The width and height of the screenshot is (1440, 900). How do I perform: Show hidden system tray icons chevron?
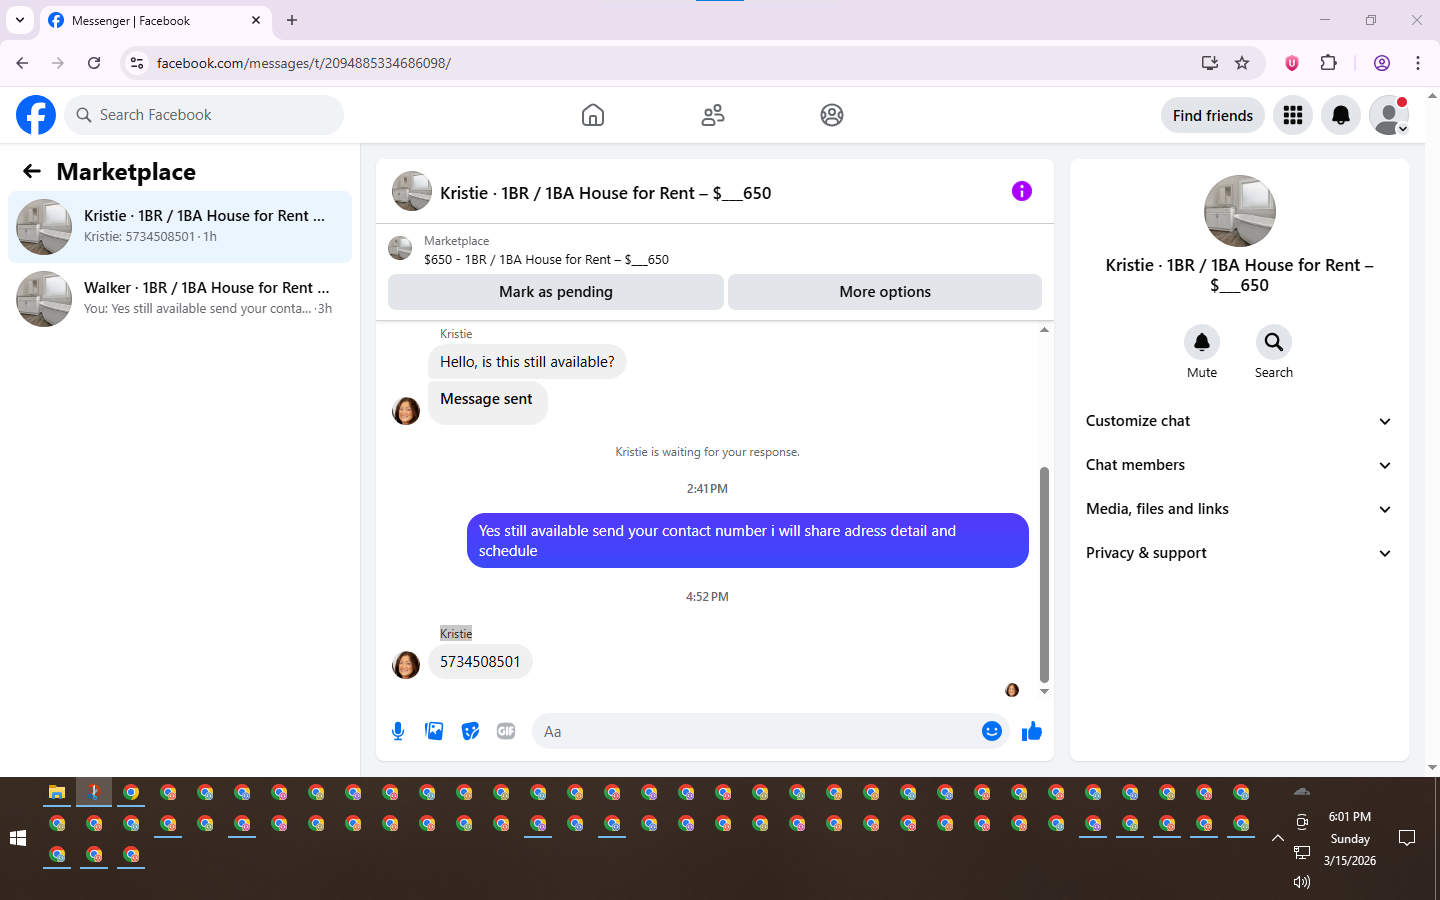pyautogui.click(x=1277, y=839)
